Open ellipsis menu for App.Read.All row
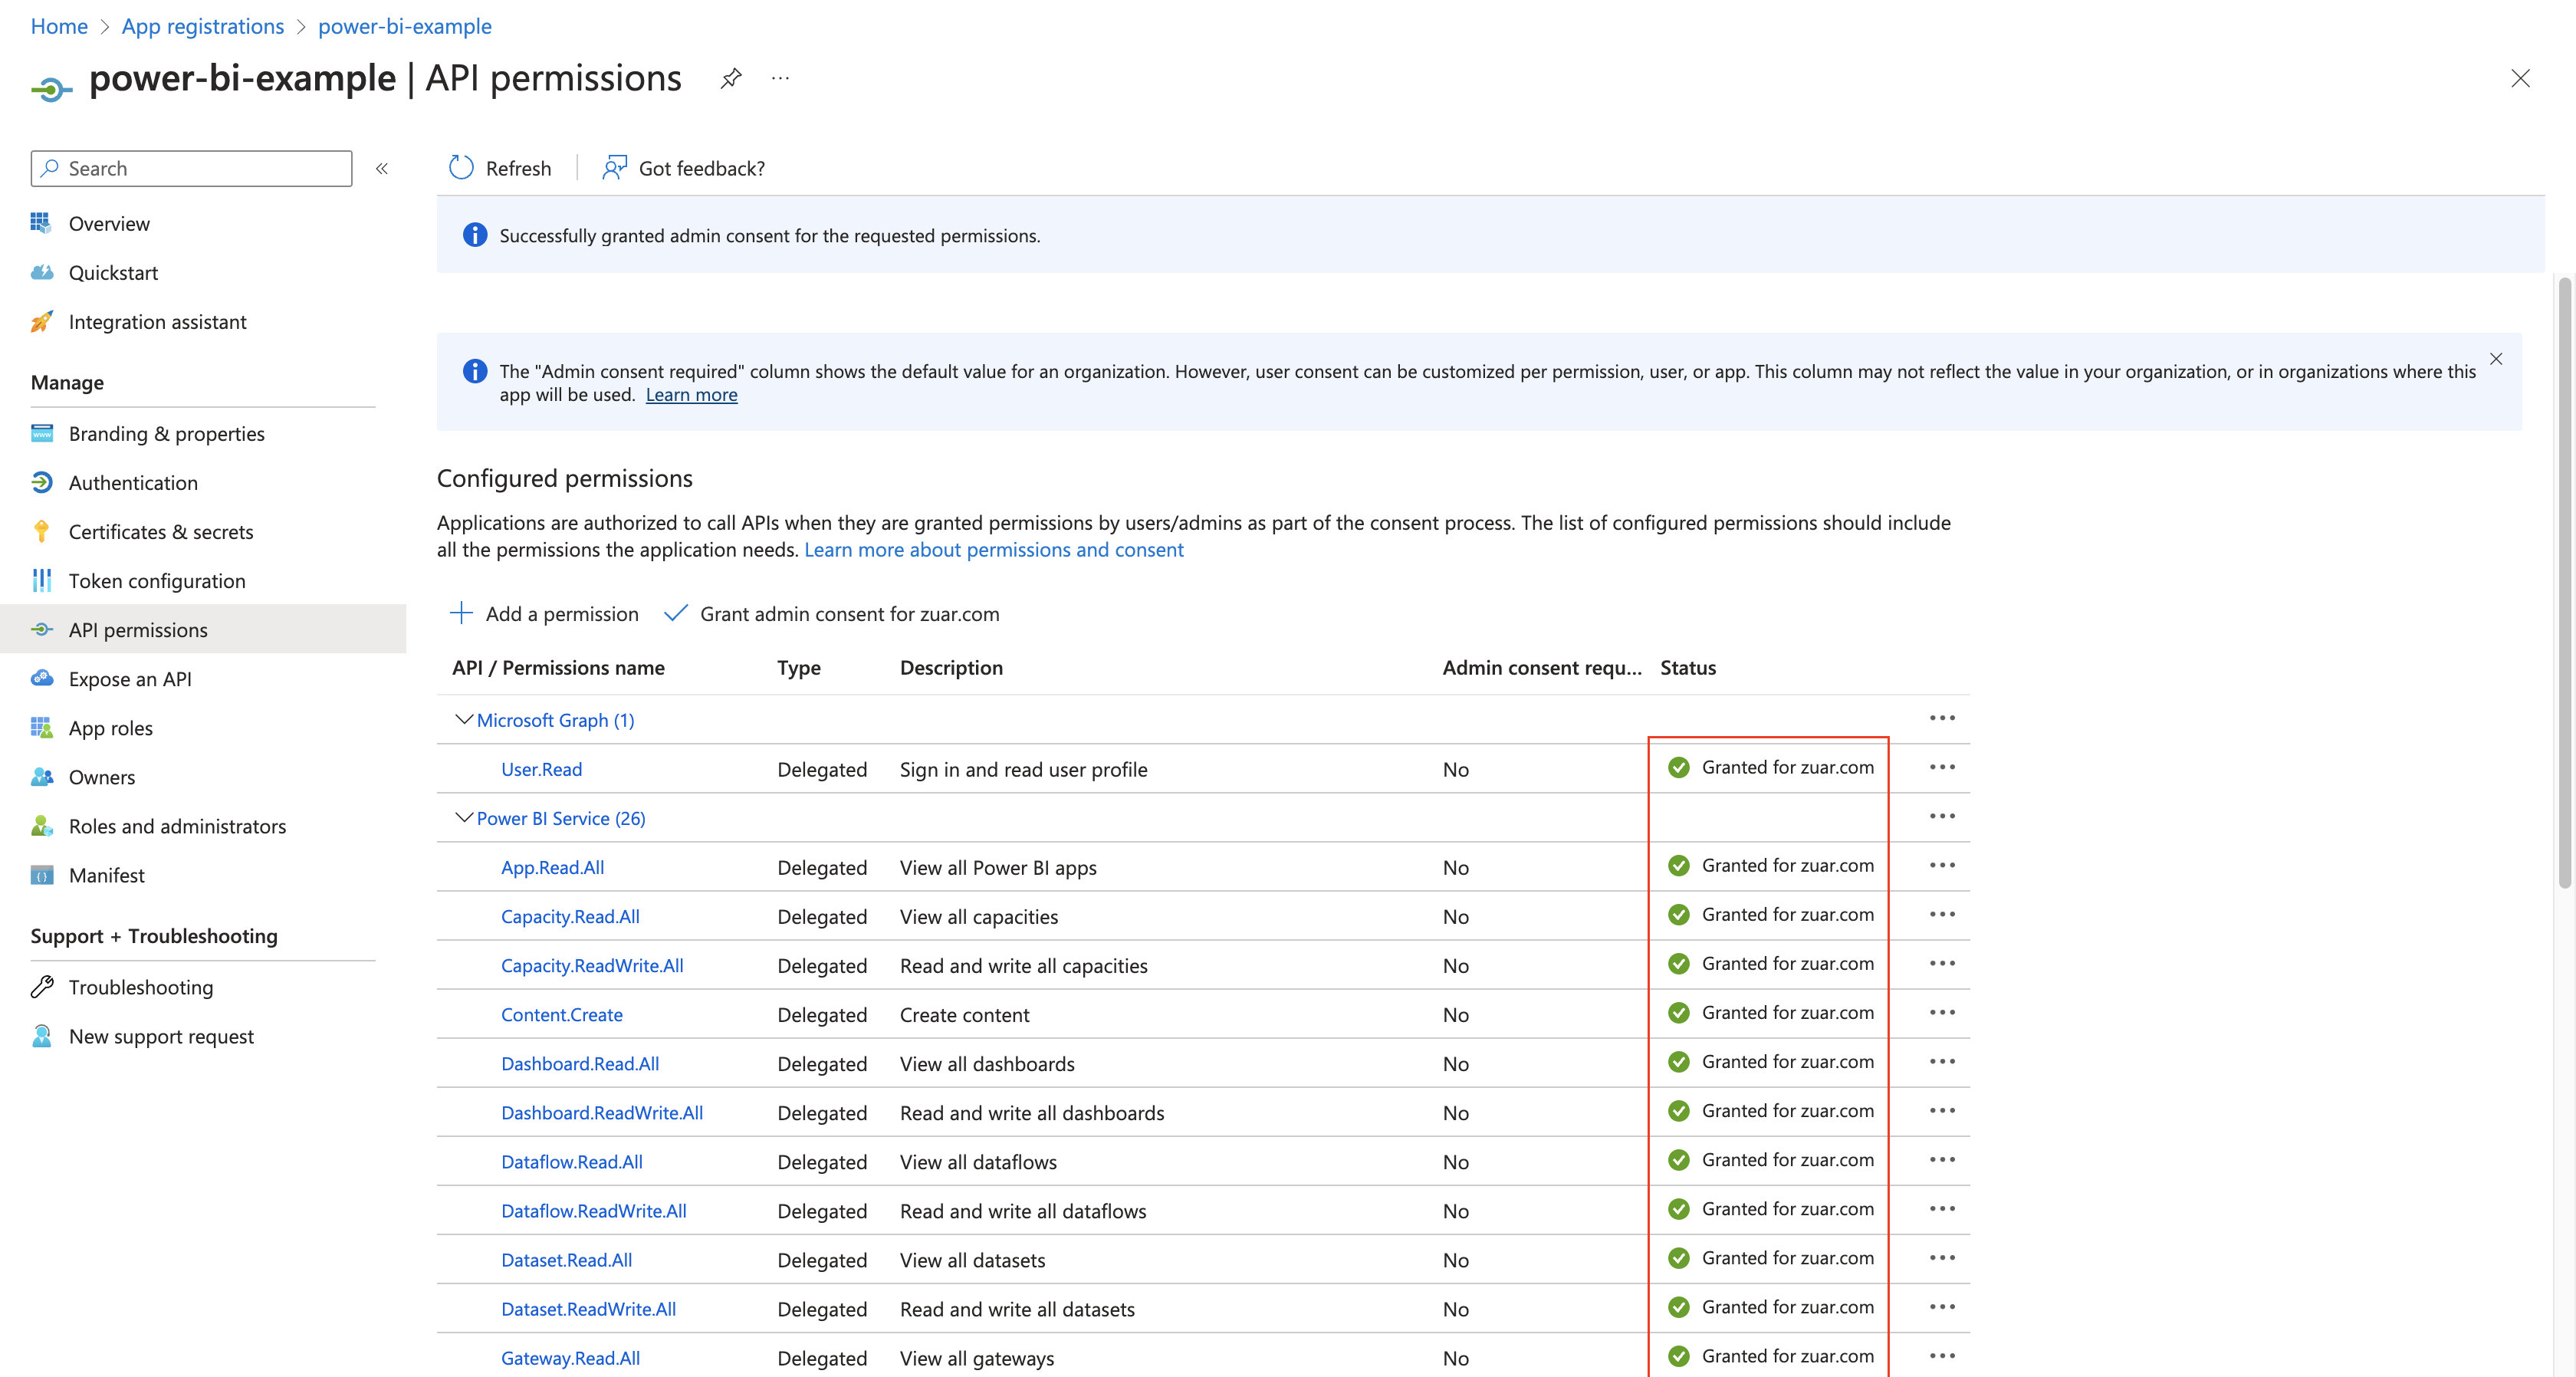 pos(1942,865)
